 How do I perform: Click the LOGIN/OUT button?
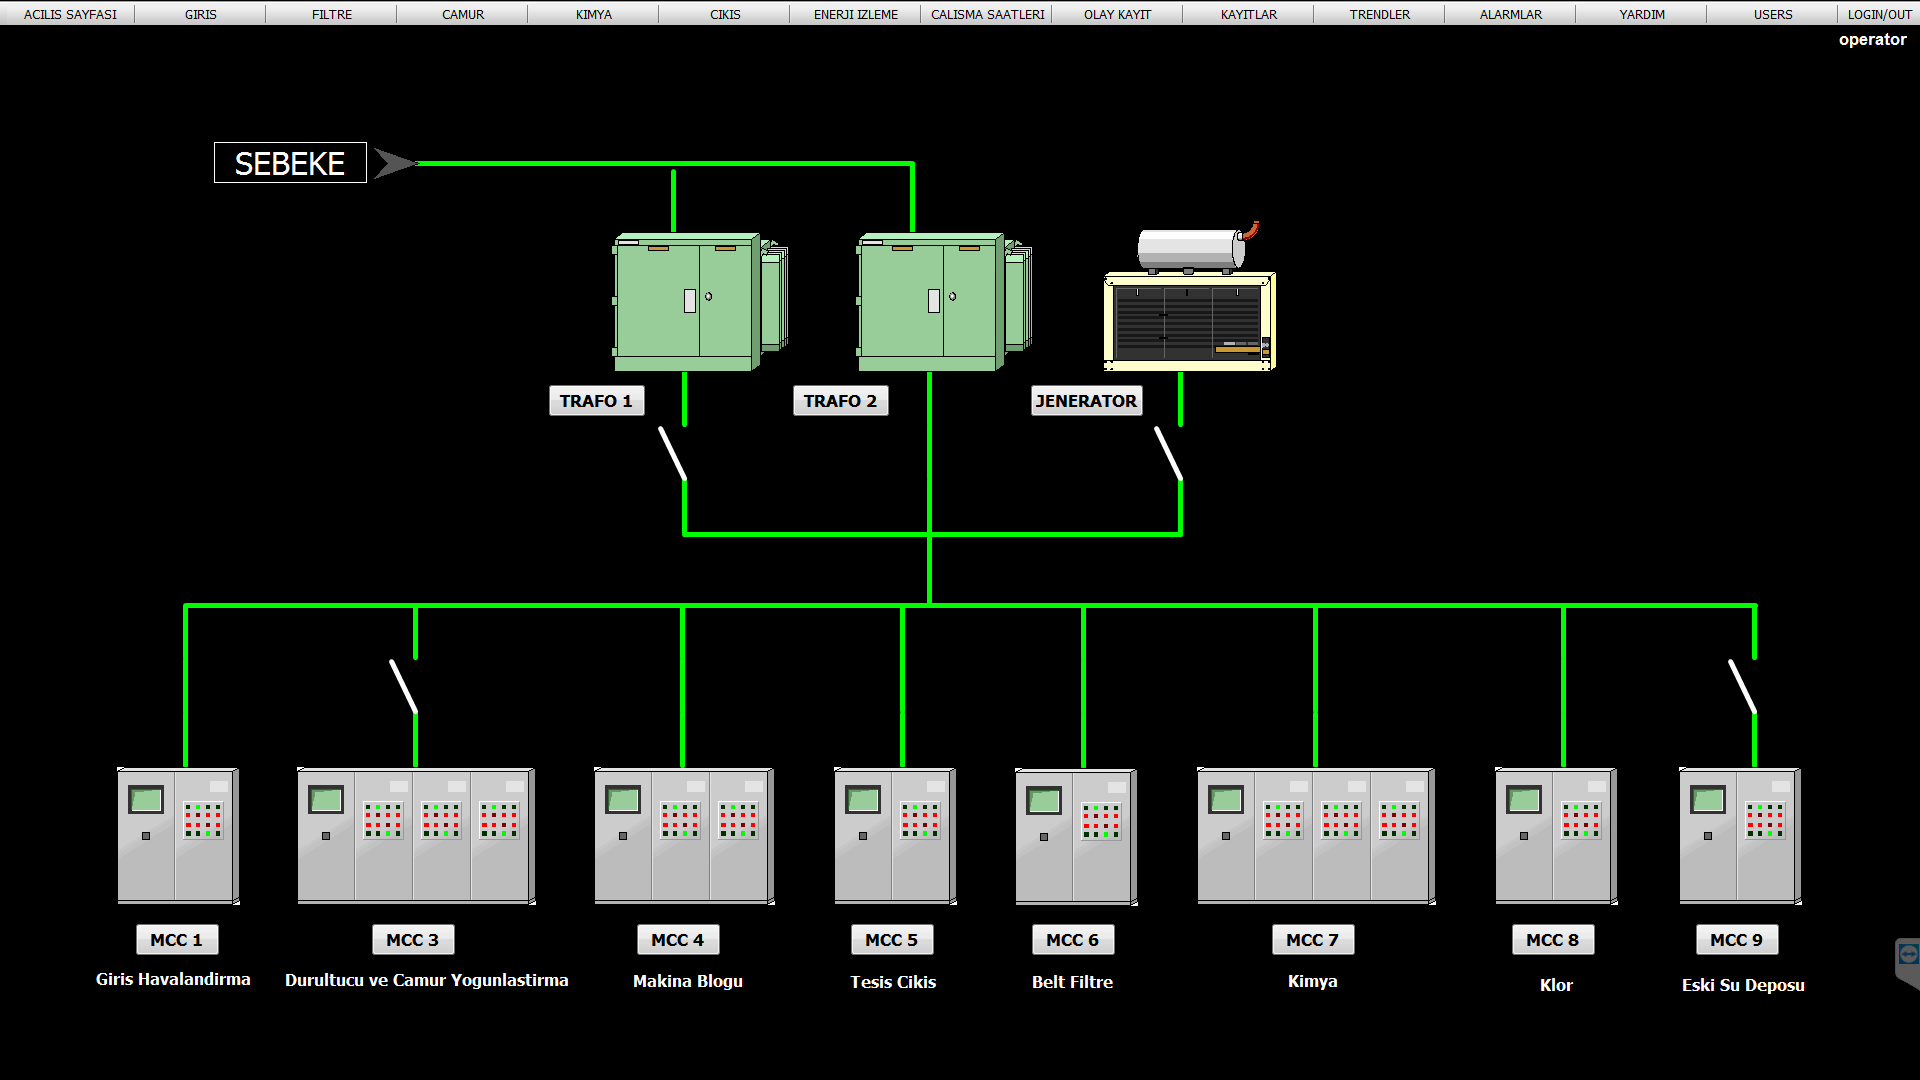point(1878,14)
